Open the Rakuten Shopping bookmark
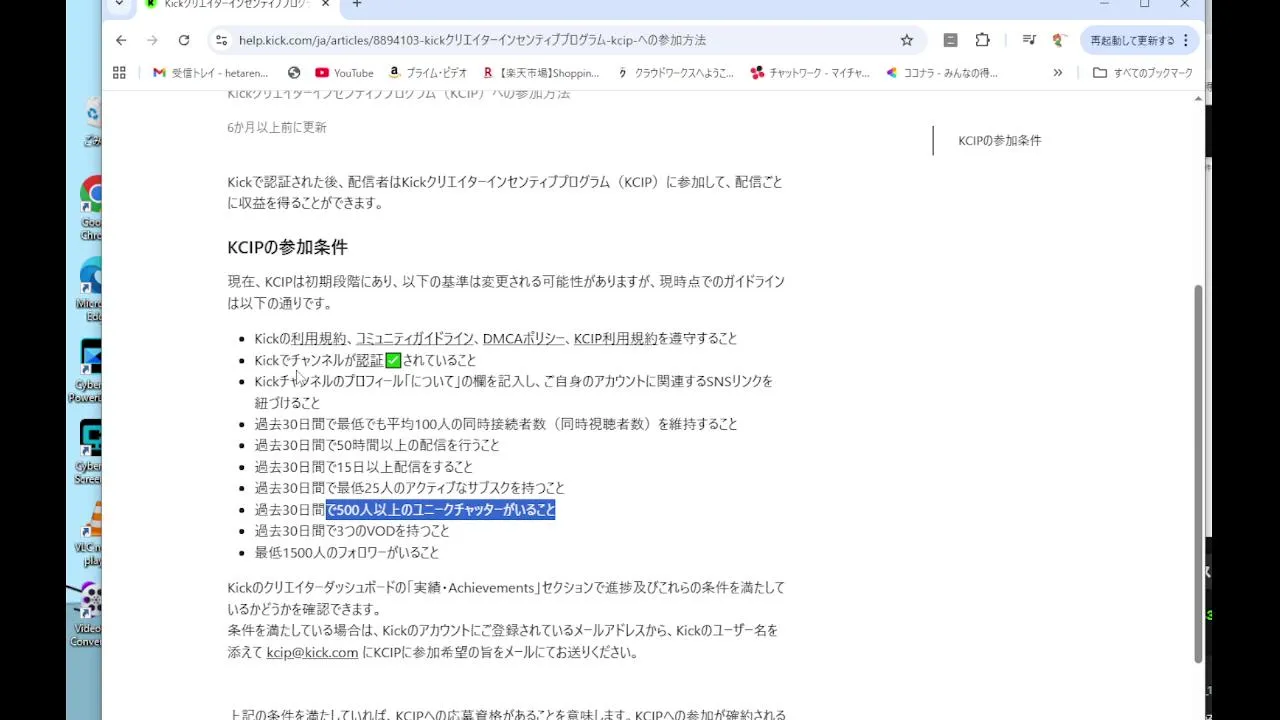 (x=540, y=73)
